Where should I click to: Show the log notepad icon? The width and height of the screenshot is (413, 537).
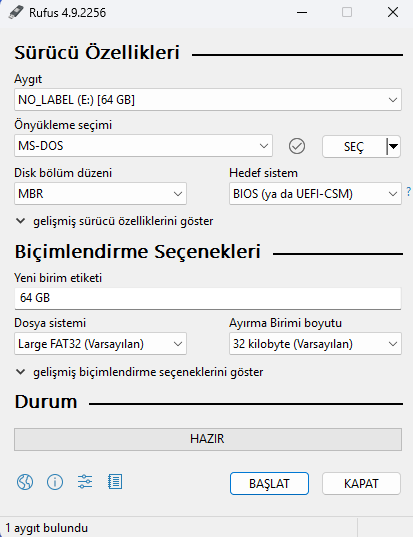coord(115,482)
